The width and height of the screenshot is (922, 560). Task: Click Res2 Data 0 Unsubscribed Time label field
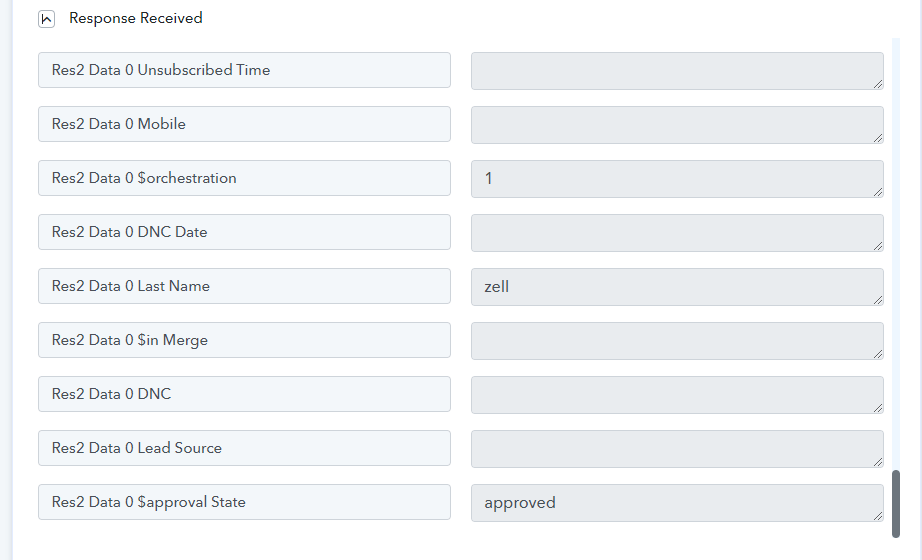coord(244,70)
